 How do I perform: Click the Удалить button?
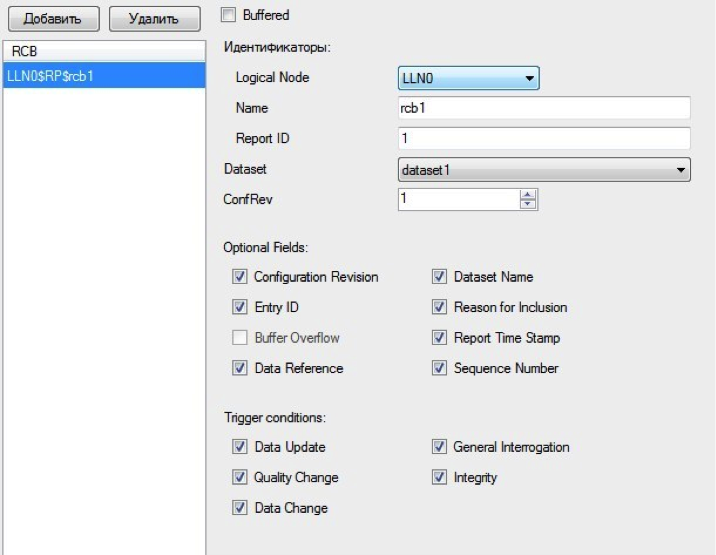tap(154, 19)
